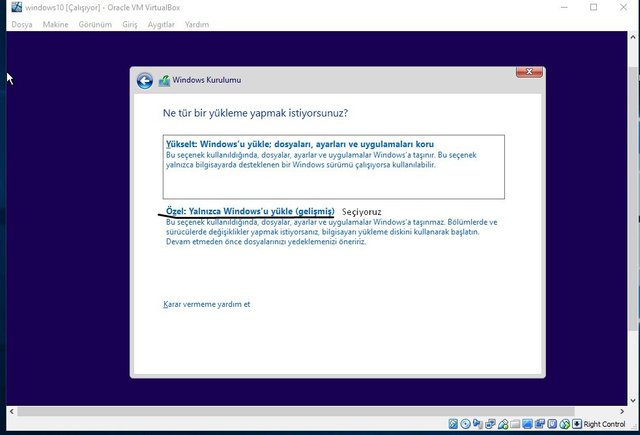Click the hard disk activity status icon
This screenshot has height=435, width=640.
[453, 424]
